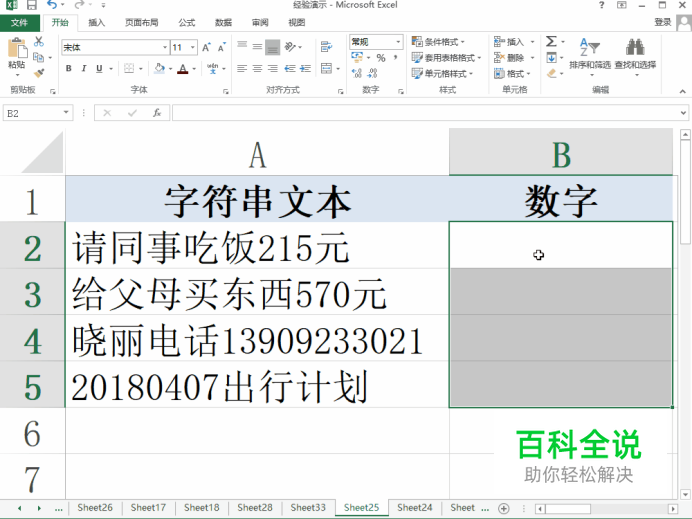Toggle top vertical align

pos(242,46)
